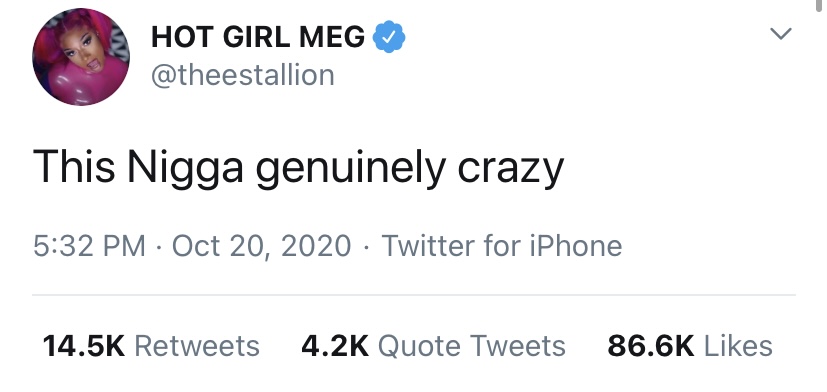Image resolution: width=827 pixels, height=392 pixels.
Task: Expand the tweet options chevron
Action: [781, 34]
